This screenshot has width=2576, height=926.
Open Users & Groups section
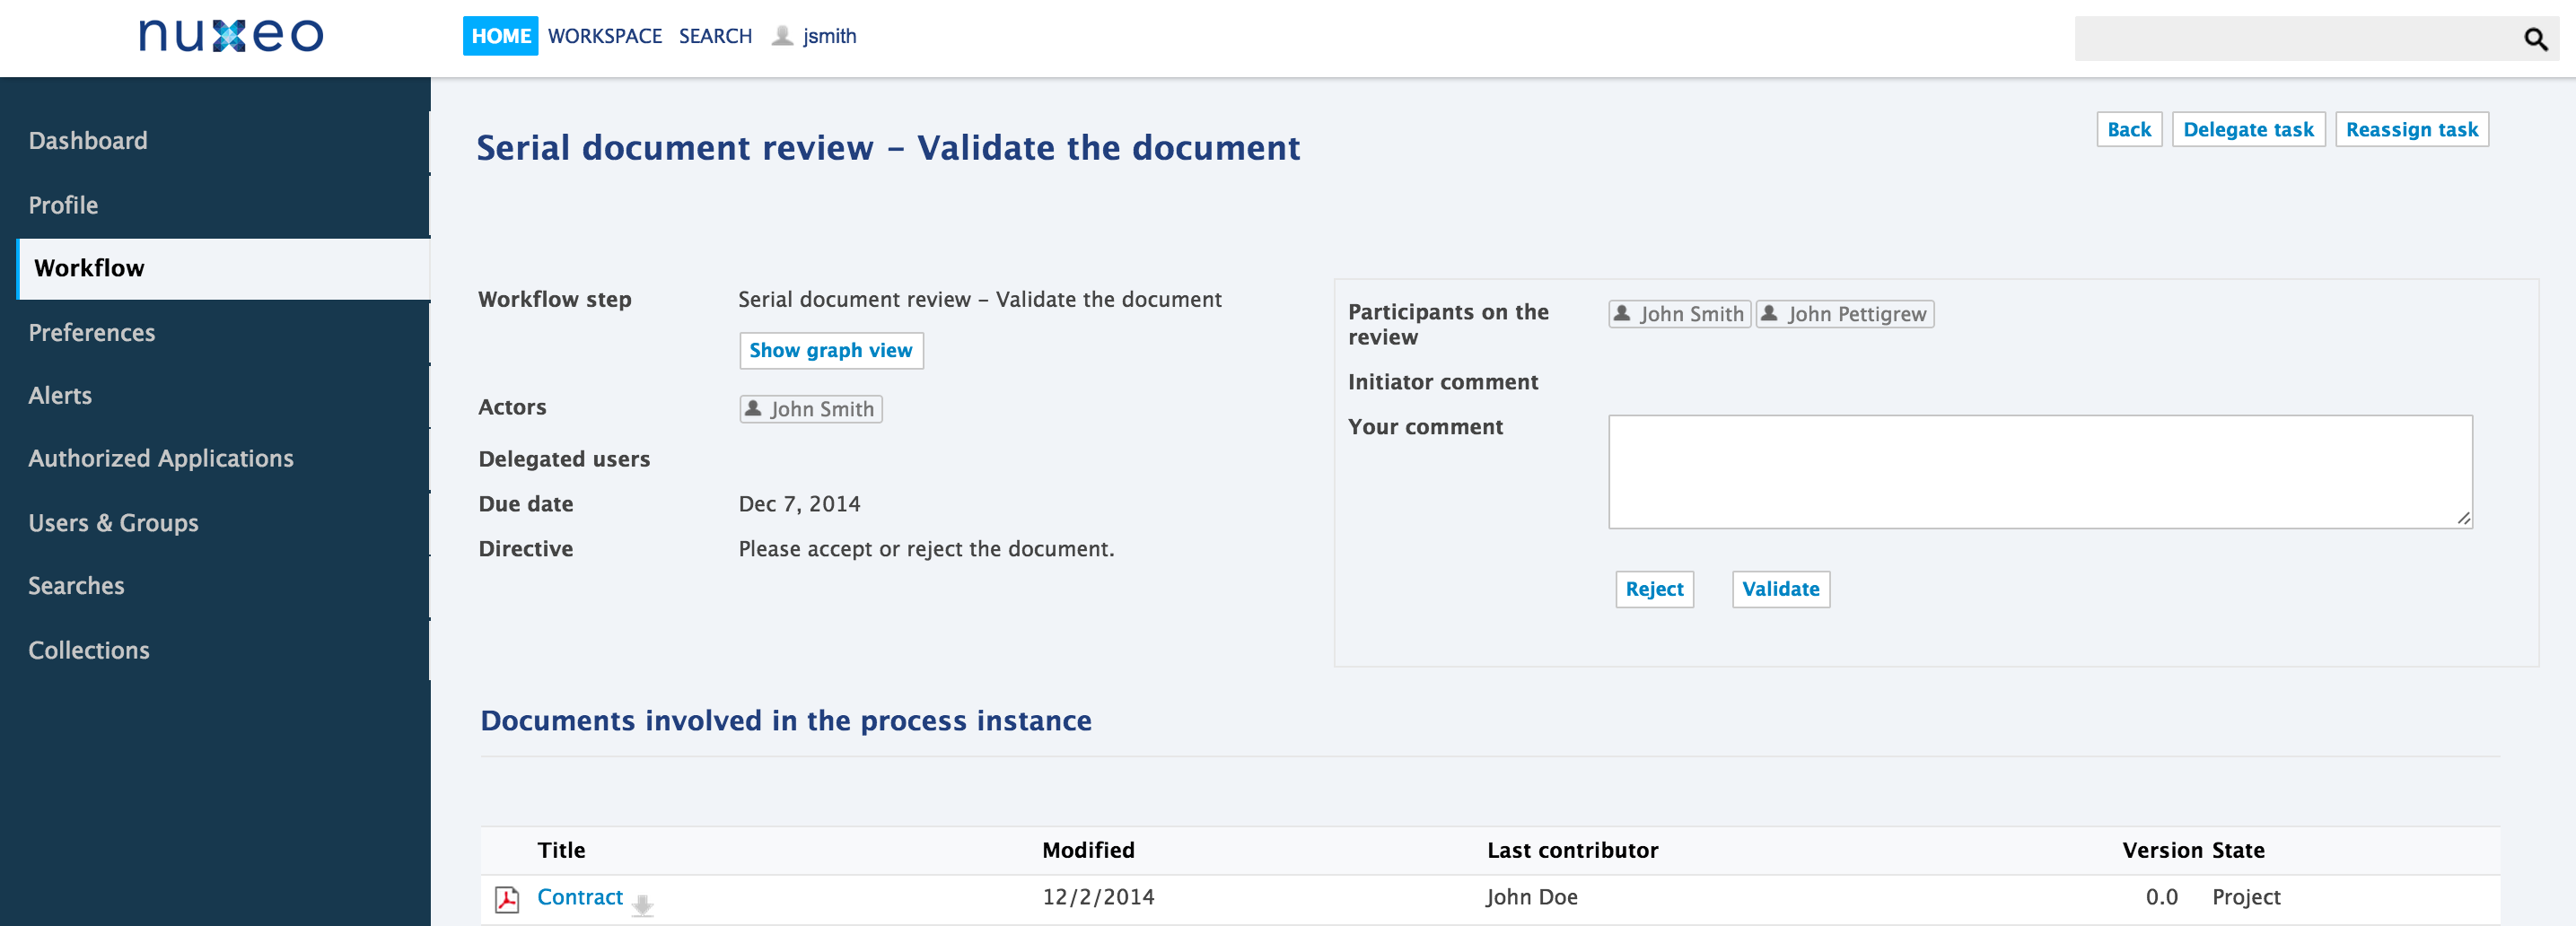tap(113, 522)
